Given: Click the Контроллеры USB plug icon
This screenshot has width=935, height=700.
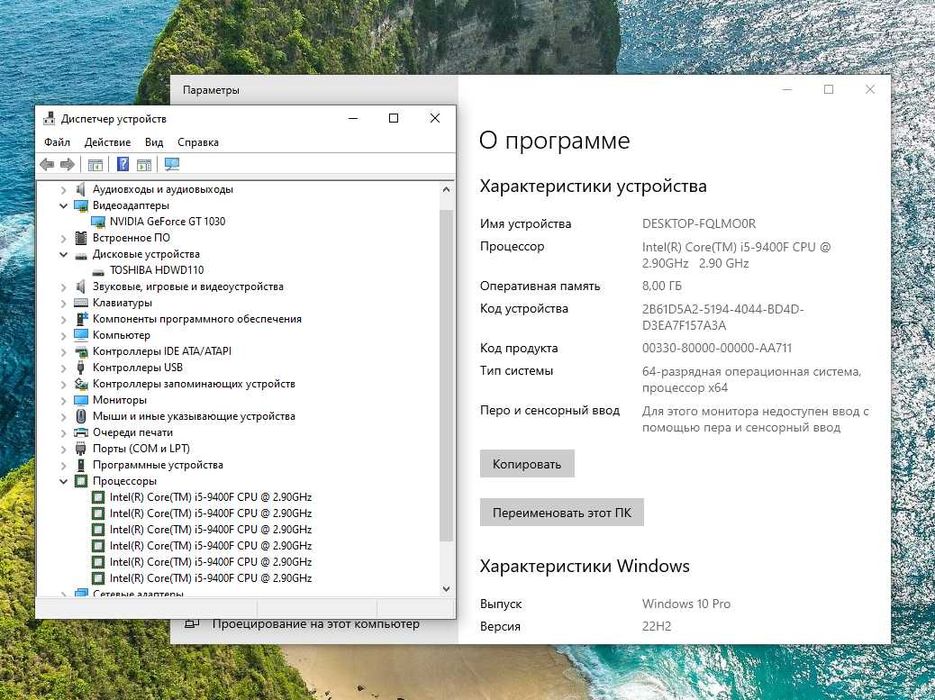Looking at the screenshot, I should coord(81,367).
